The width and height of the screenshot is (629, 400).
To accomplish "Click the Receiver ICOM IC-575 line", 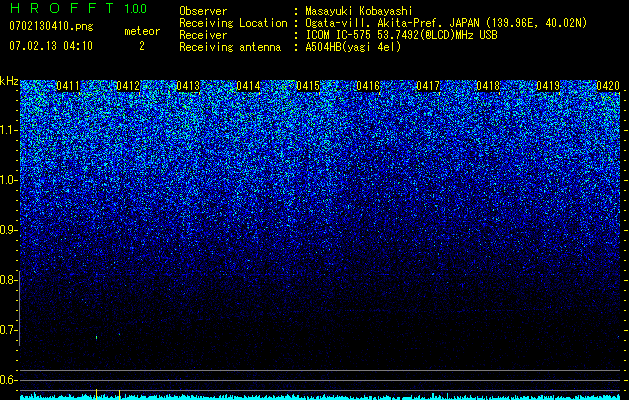I will pos(338,35).
